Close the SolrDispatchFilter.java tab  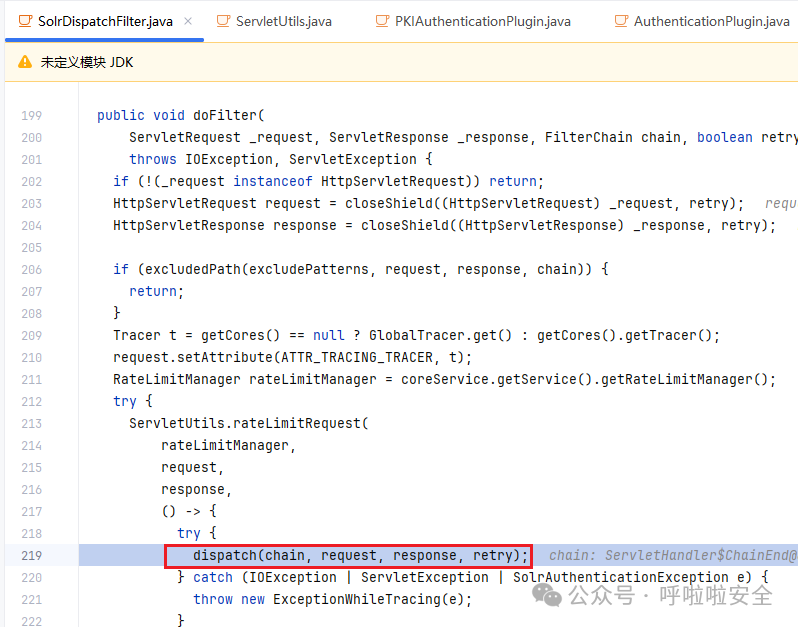[x=188, y=21]
